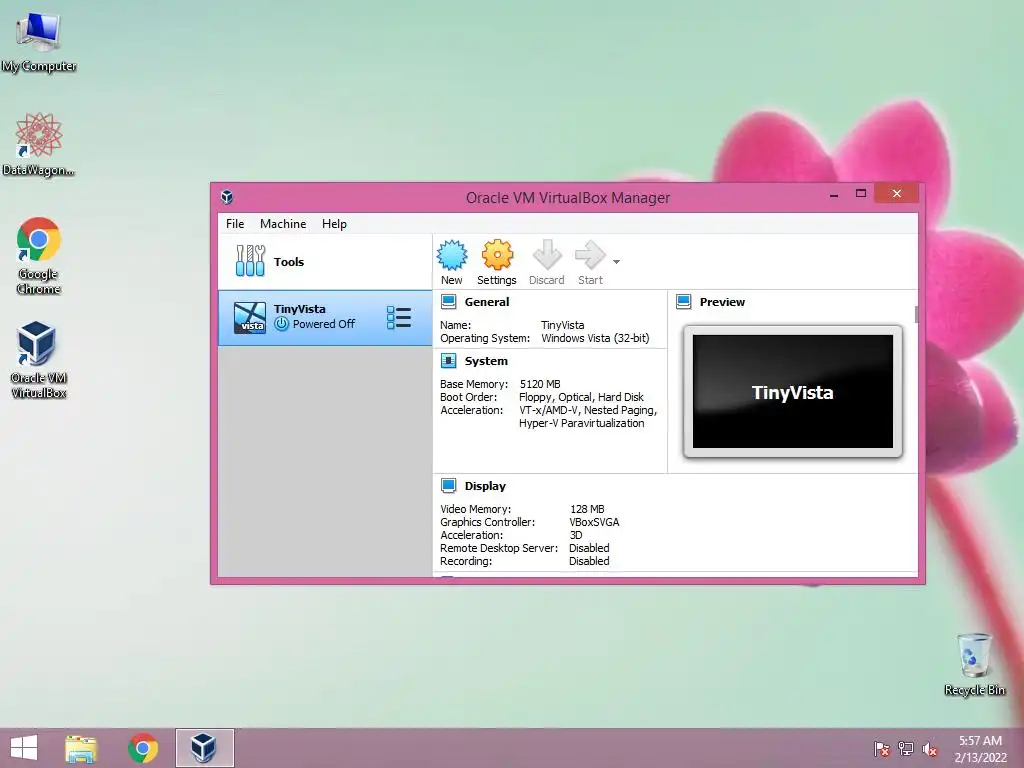Image resolution: width=1024 pixels, height=768 pixels.
Task: Open the Help menu
Action: click(334, 224)
